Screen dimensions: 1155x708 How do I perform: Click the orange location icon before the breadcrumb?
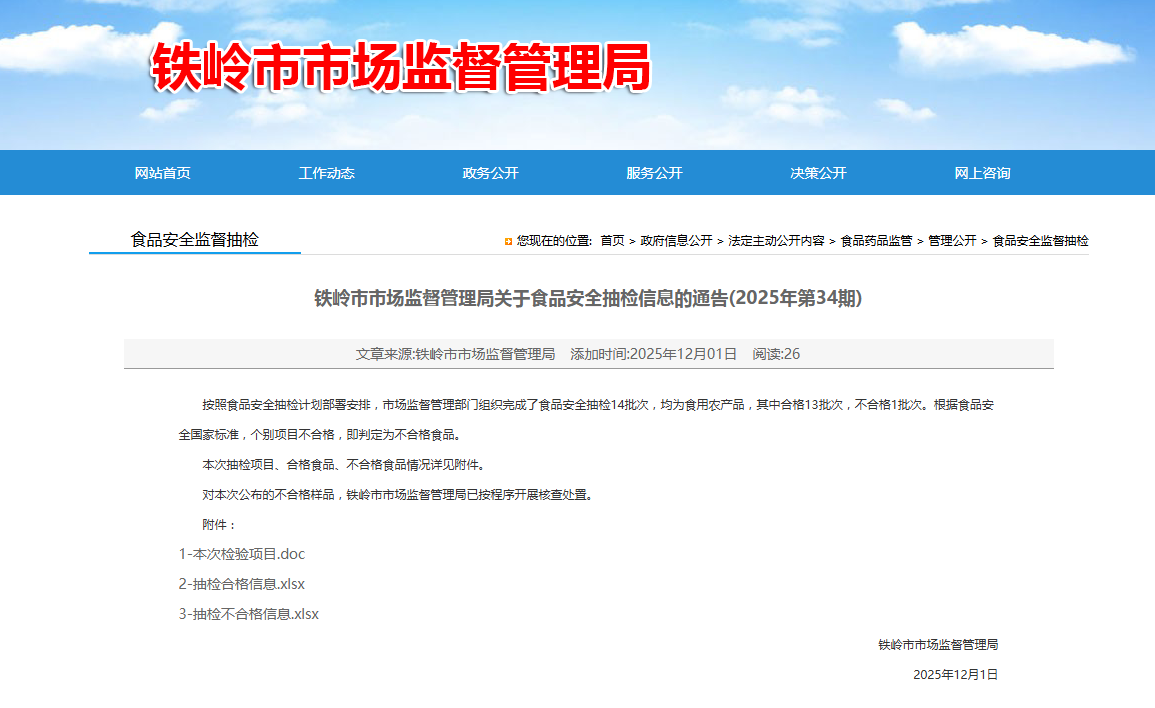click(509, 241)
